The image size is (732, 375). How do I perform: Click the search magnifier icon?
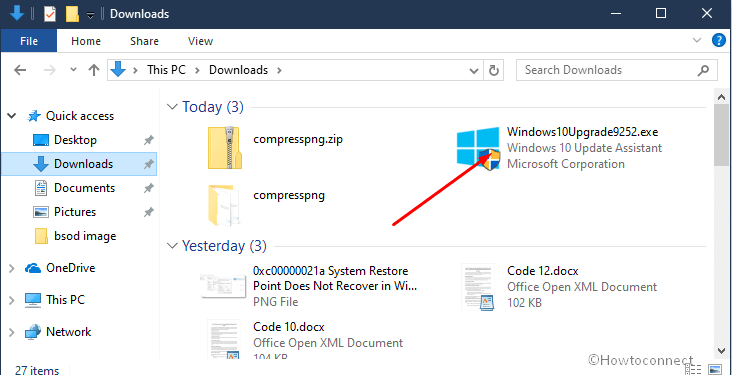703,71
